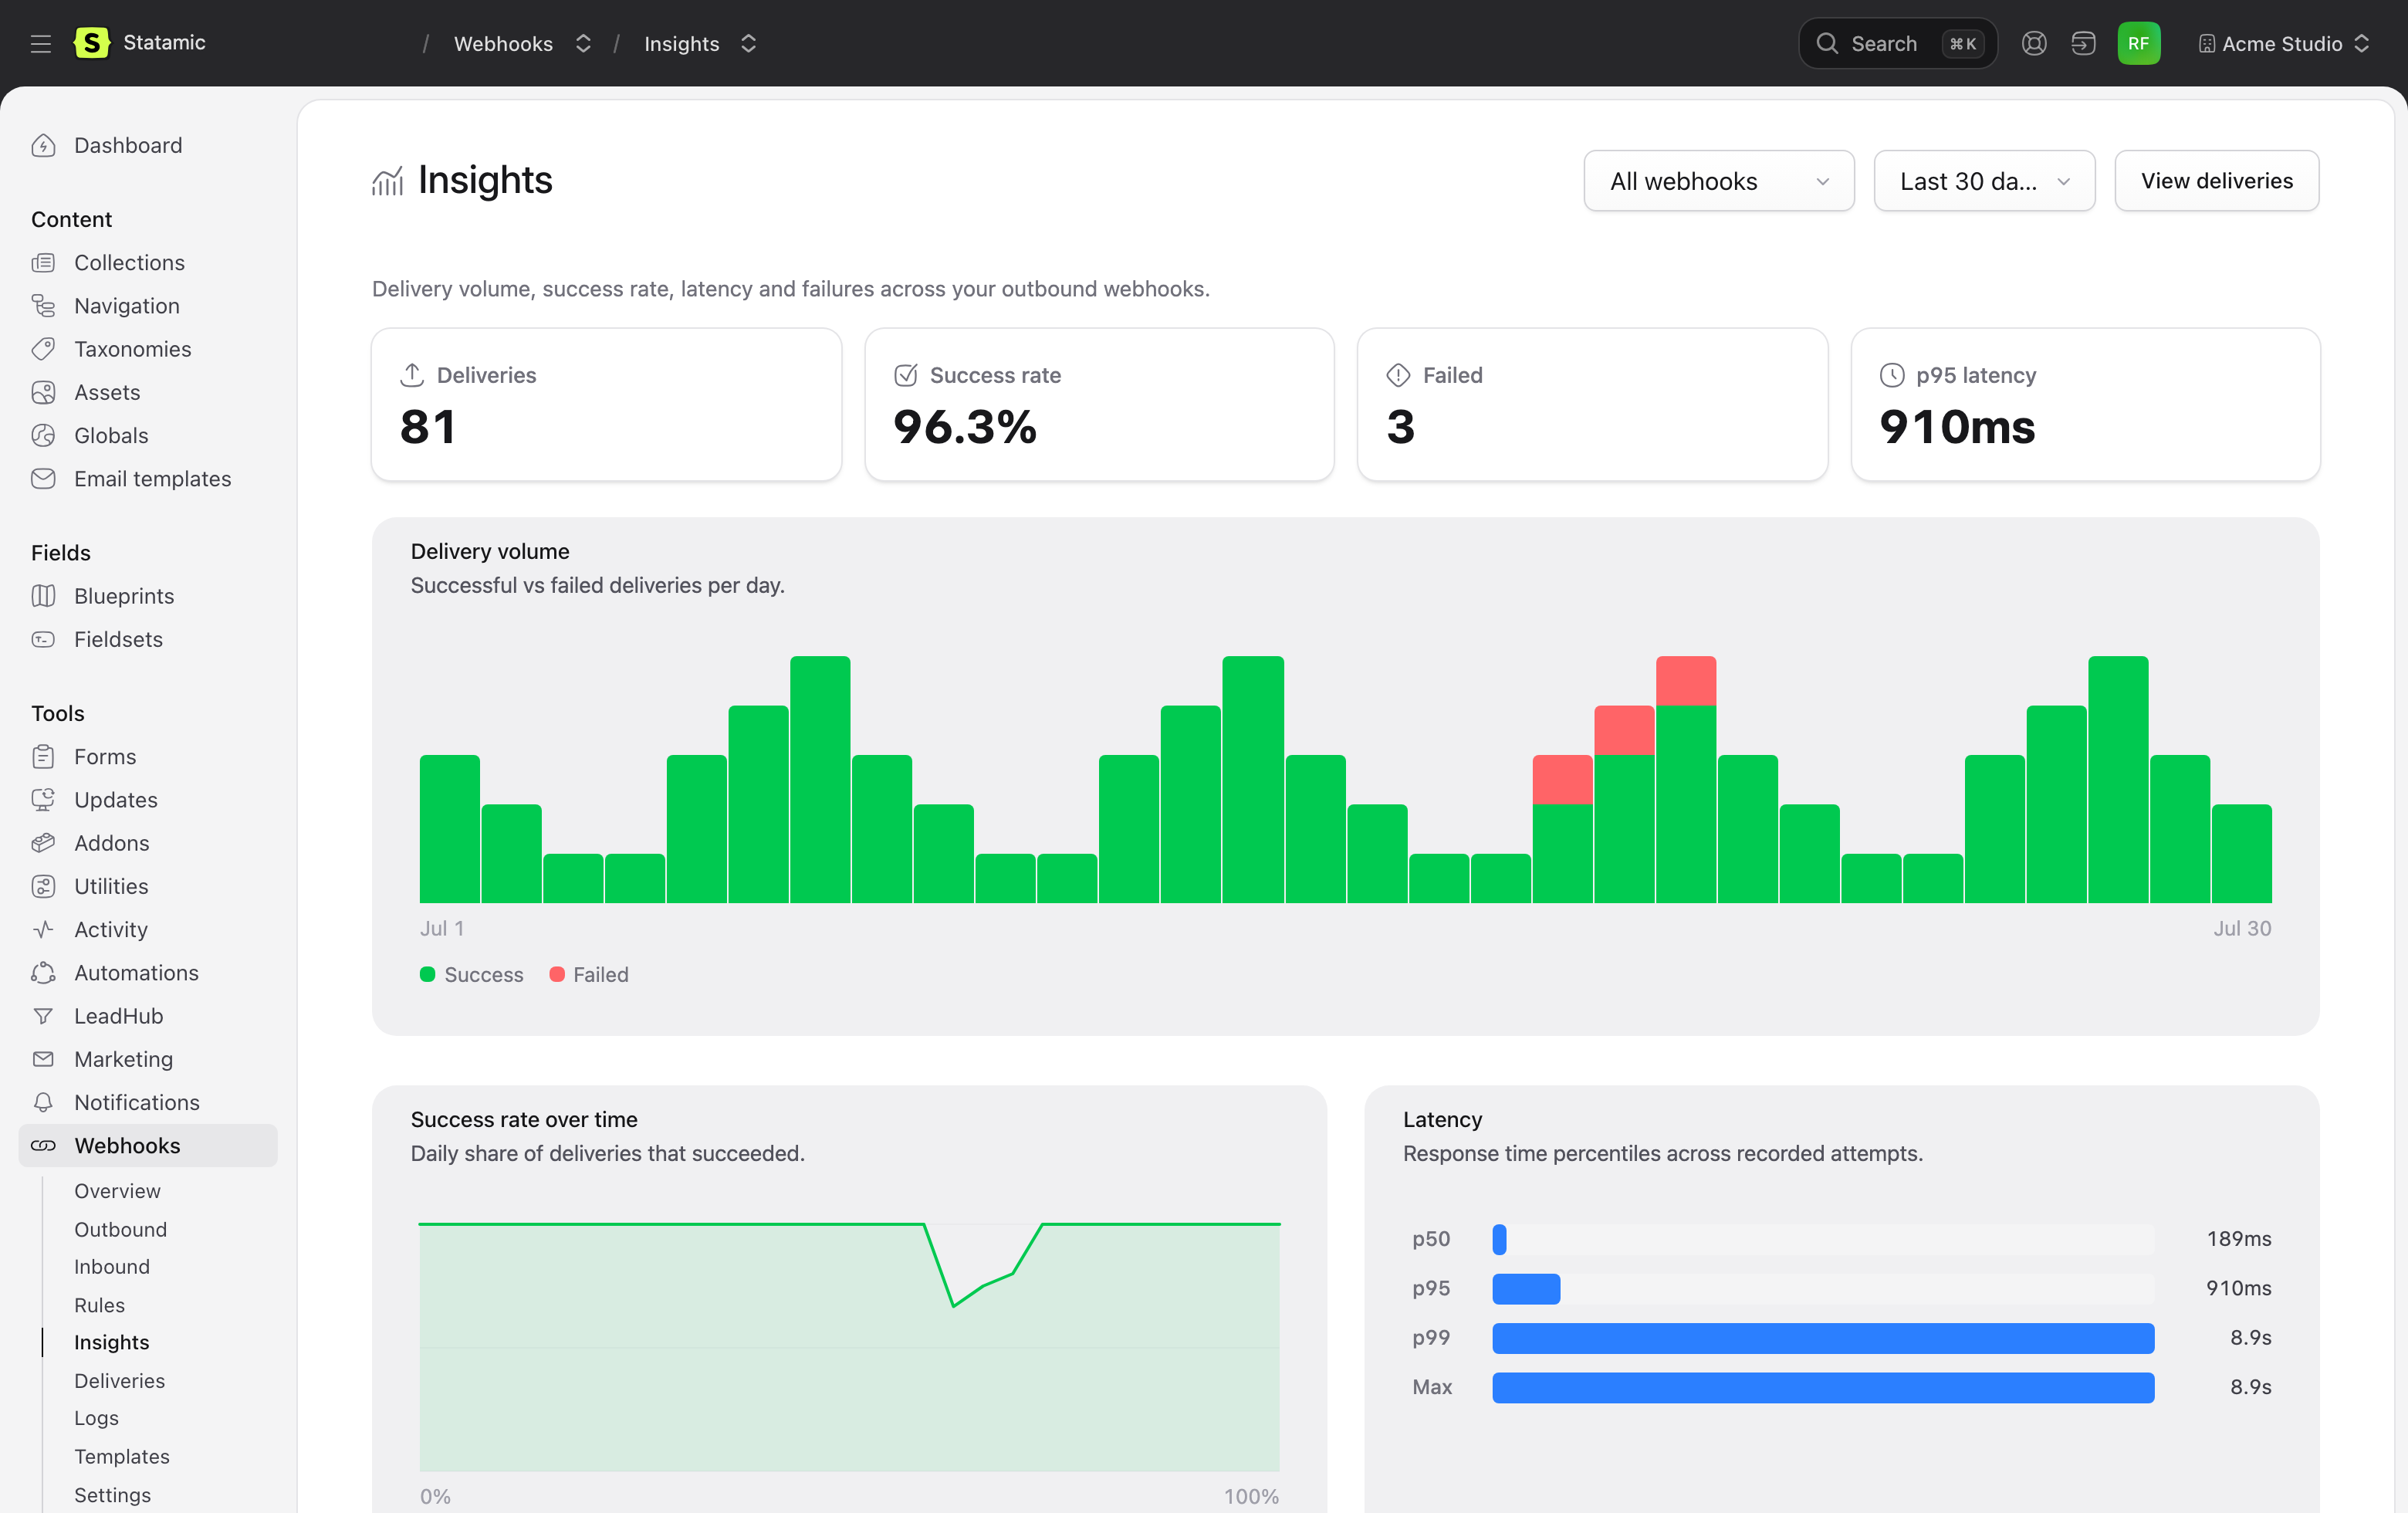Open the RF user avatar menu

pyautogui.click(x=2138, y=43)
